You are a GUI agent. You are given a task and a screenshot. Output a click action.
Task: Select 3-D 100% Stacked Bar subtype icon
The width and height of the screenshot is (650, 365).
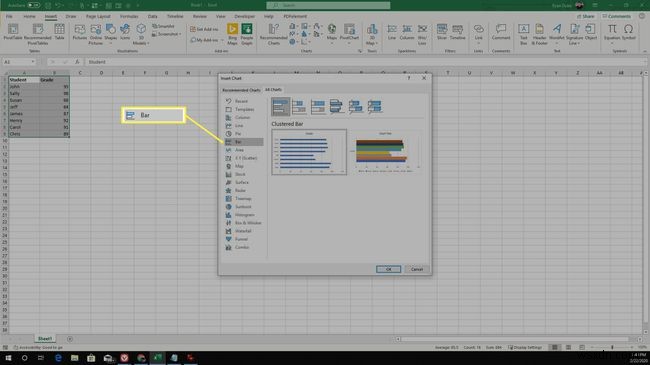[x=374, y=106]
